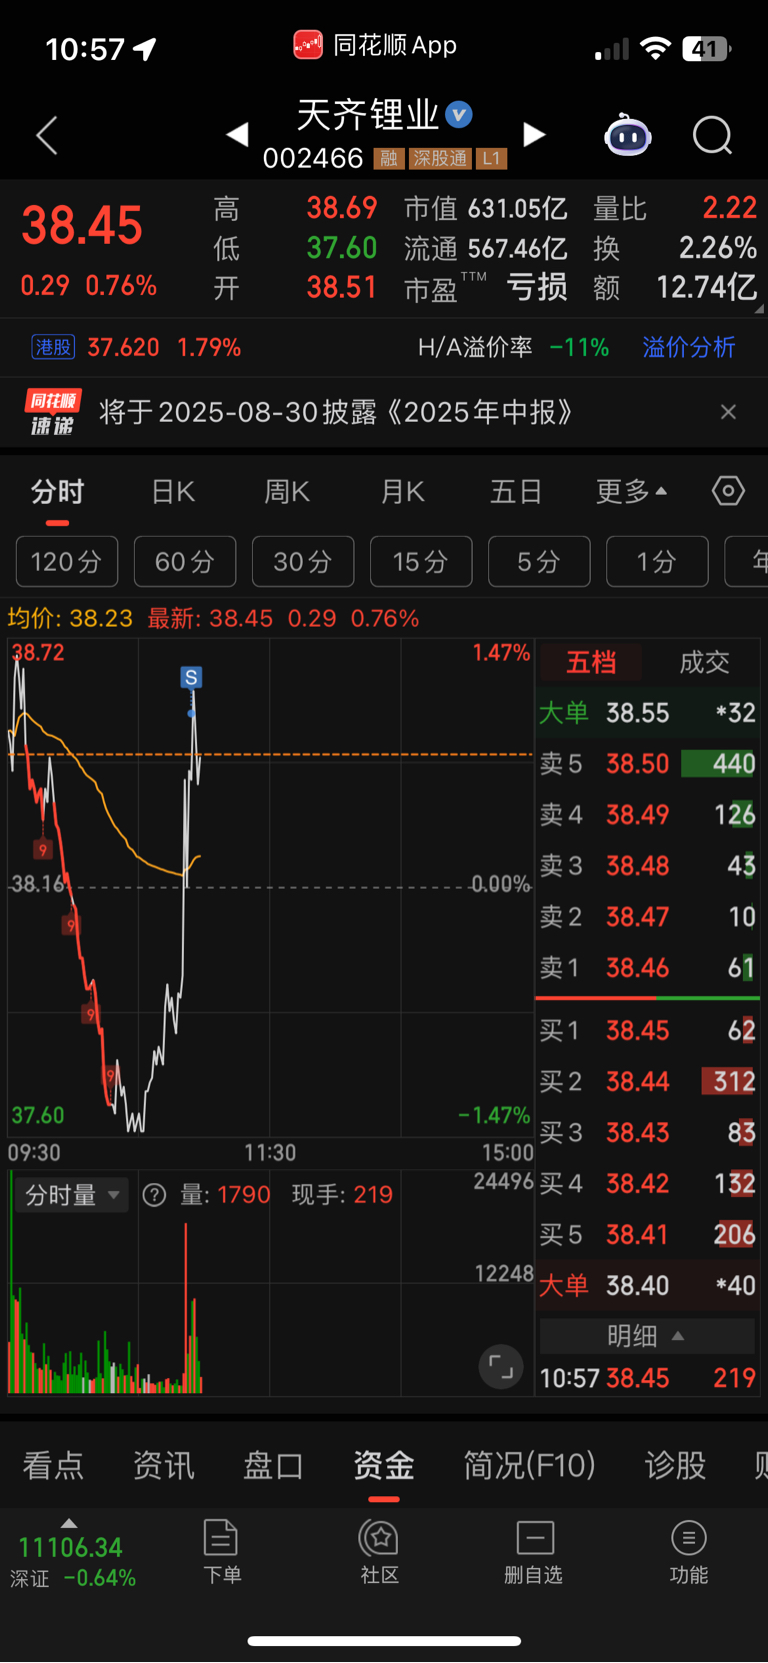This screenshot has width=768, height=1663.
Task: Select 30分 interval
Action: pos(303,561)
